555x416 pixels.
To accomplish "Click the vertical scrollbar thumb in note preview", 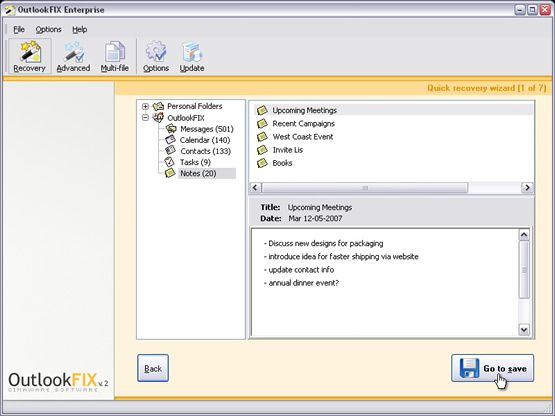I will pos(524,269).
